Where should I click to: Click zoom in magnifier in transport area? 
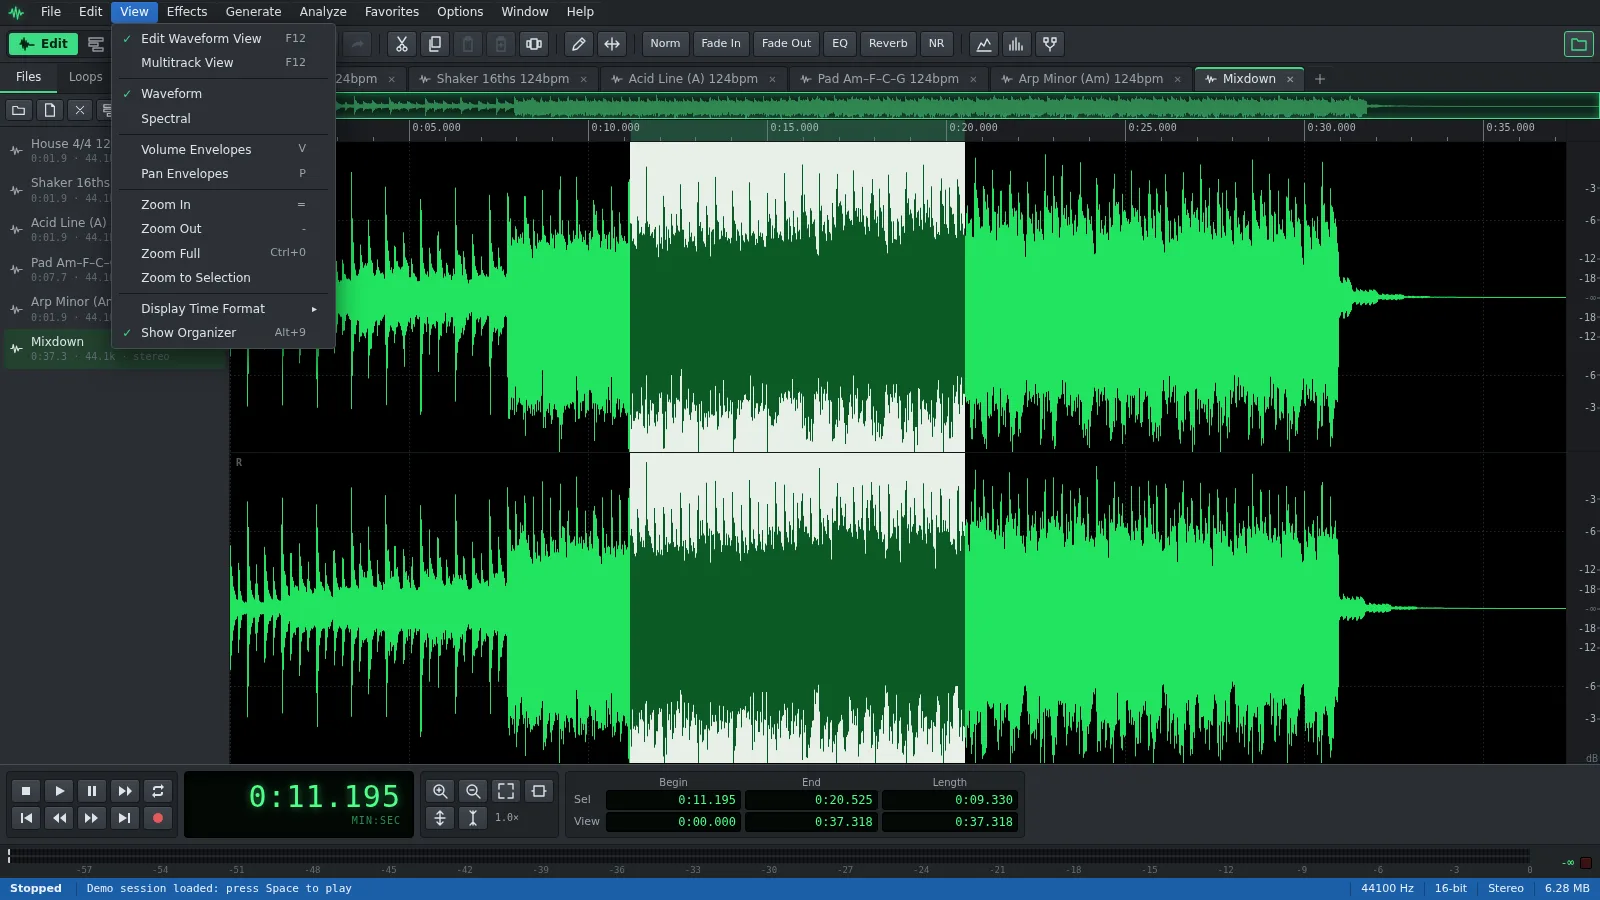(440, 791)
